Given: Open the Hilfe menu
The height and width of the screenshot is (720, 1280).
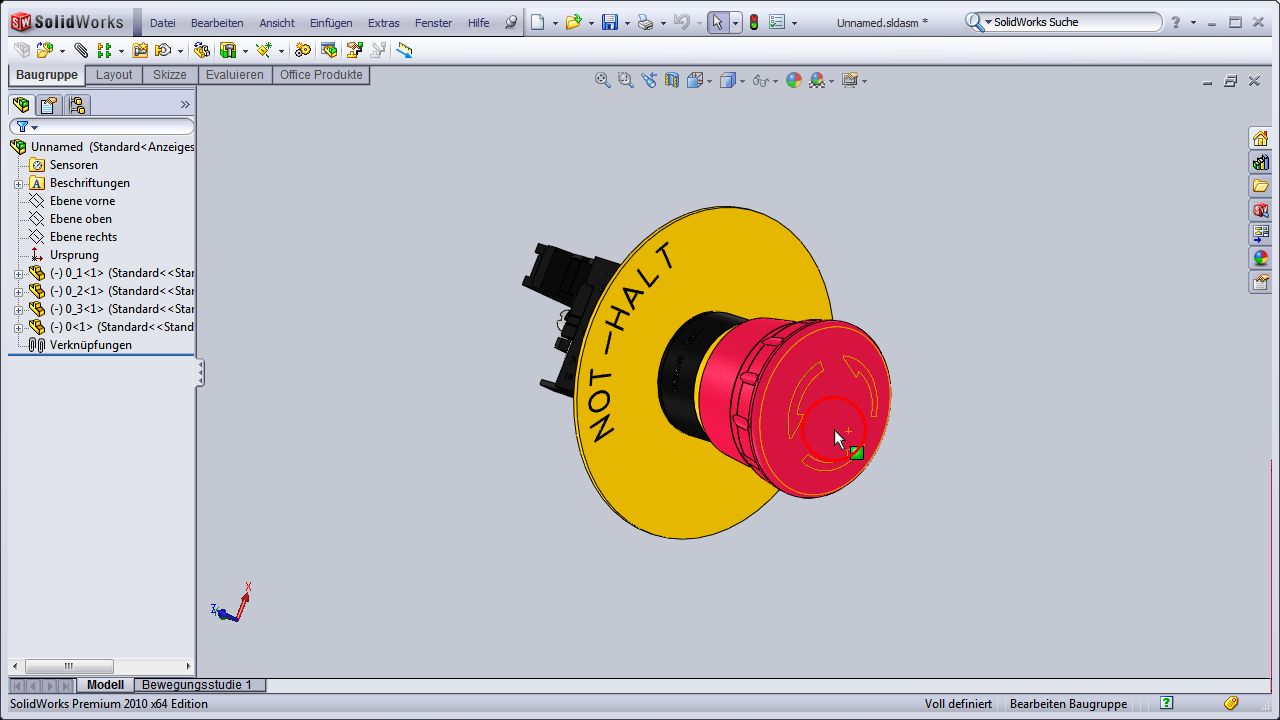Looking at the screenshot, I should 479,23.
